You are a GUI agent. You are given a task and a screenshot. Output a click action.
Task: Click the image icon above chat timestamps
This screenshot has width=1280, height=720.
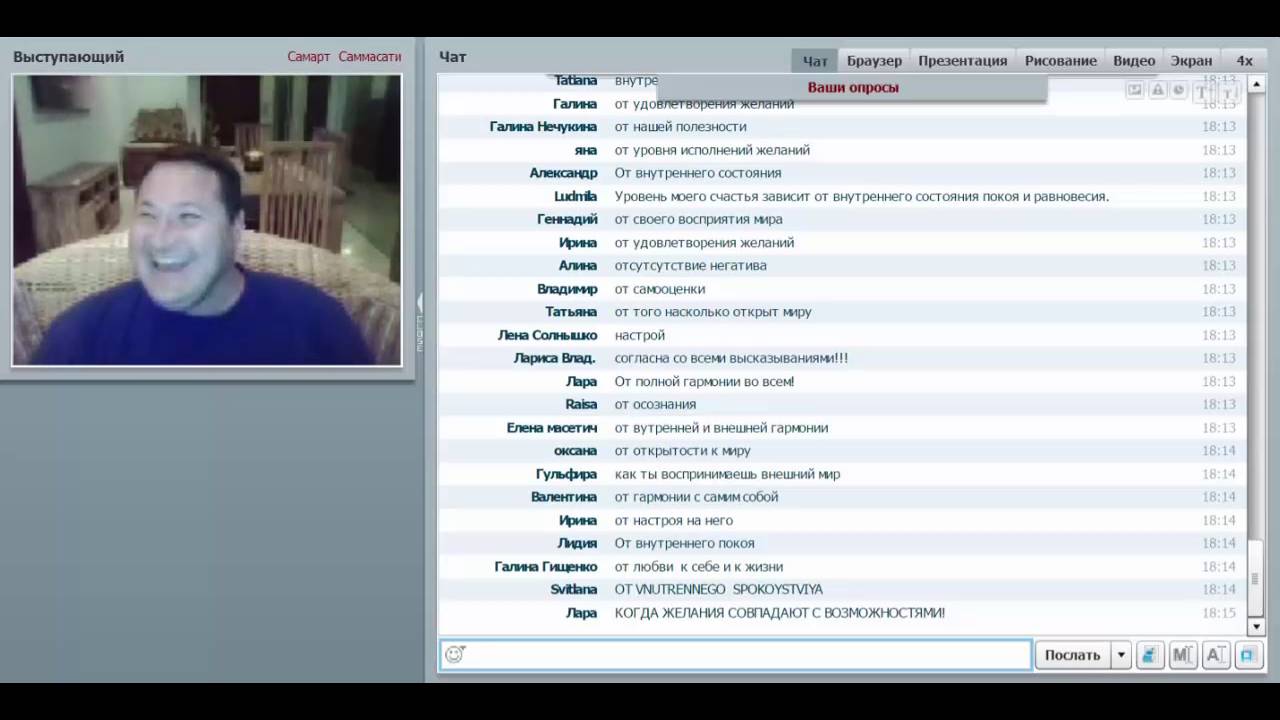(1135, 90)
